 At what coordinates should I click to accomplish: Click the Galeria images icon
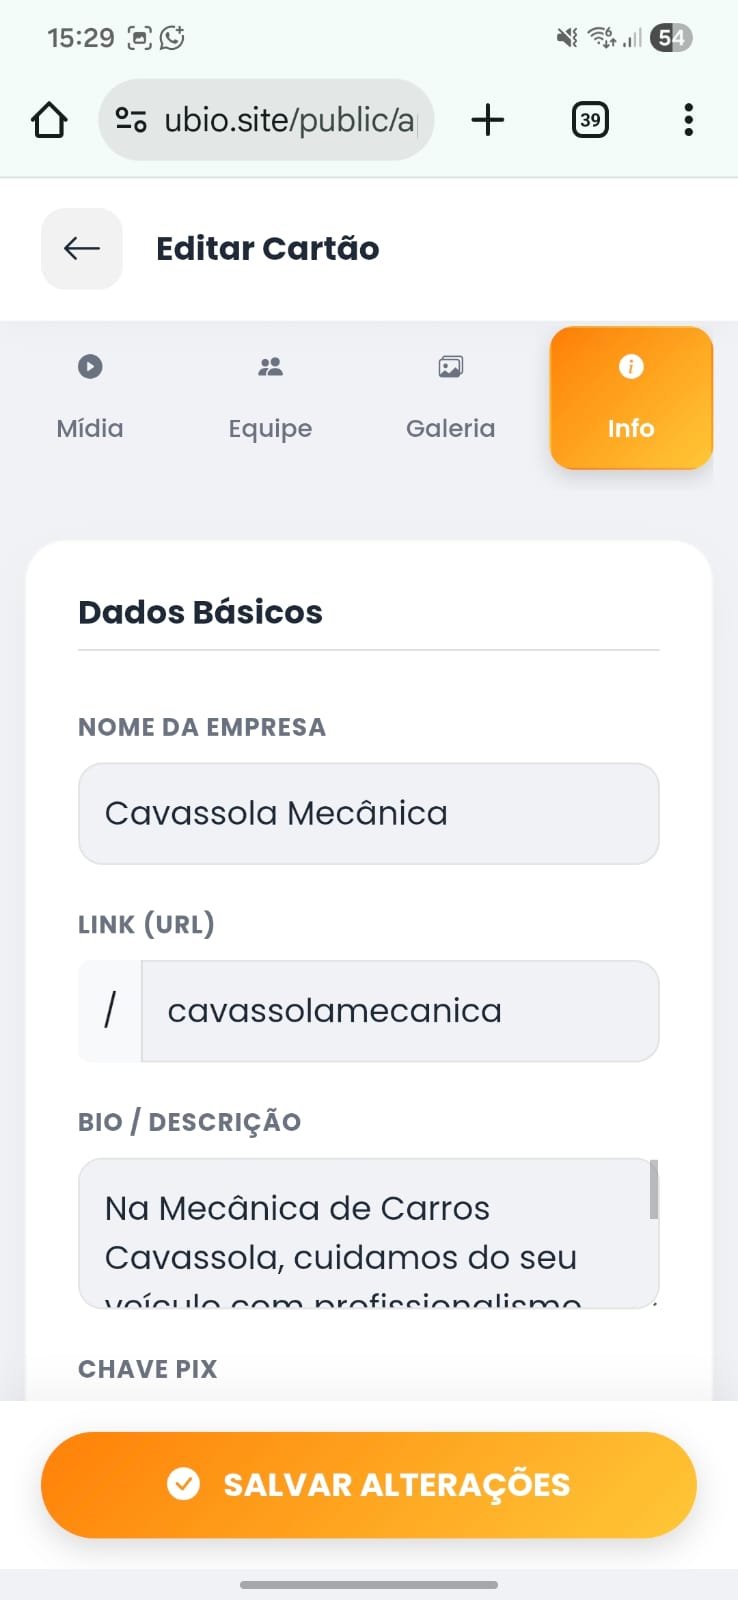click(x=451, y=367)
